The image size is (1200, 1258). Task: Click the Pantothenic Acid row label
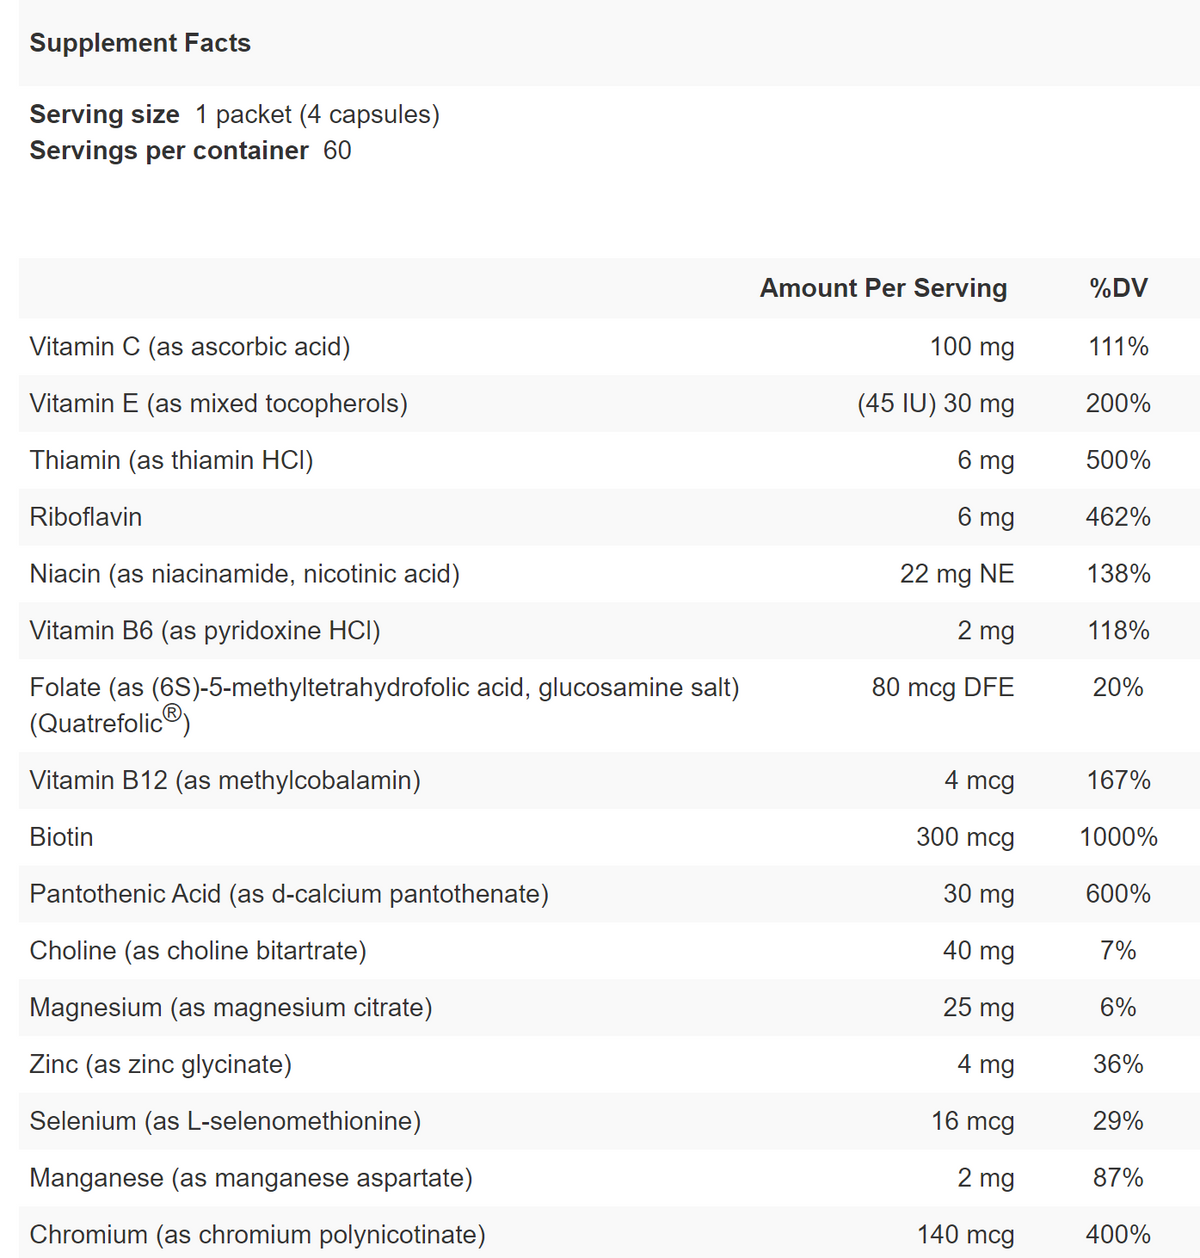289,894
